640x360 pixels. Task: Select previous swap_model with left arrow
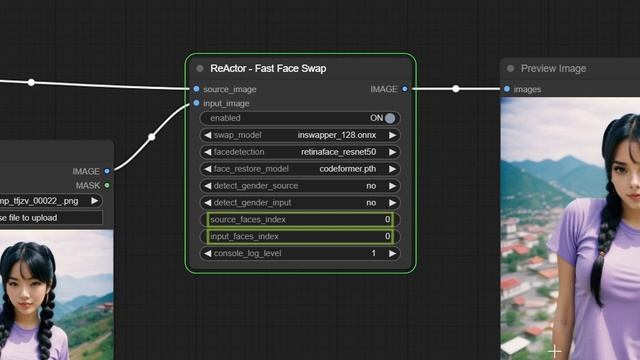[208, 135]
